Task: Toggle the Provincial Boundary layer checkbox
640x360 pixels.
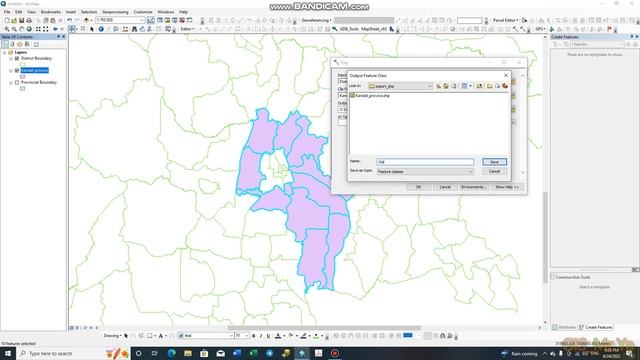Action: pyautogui.click(x=17, y=82)
